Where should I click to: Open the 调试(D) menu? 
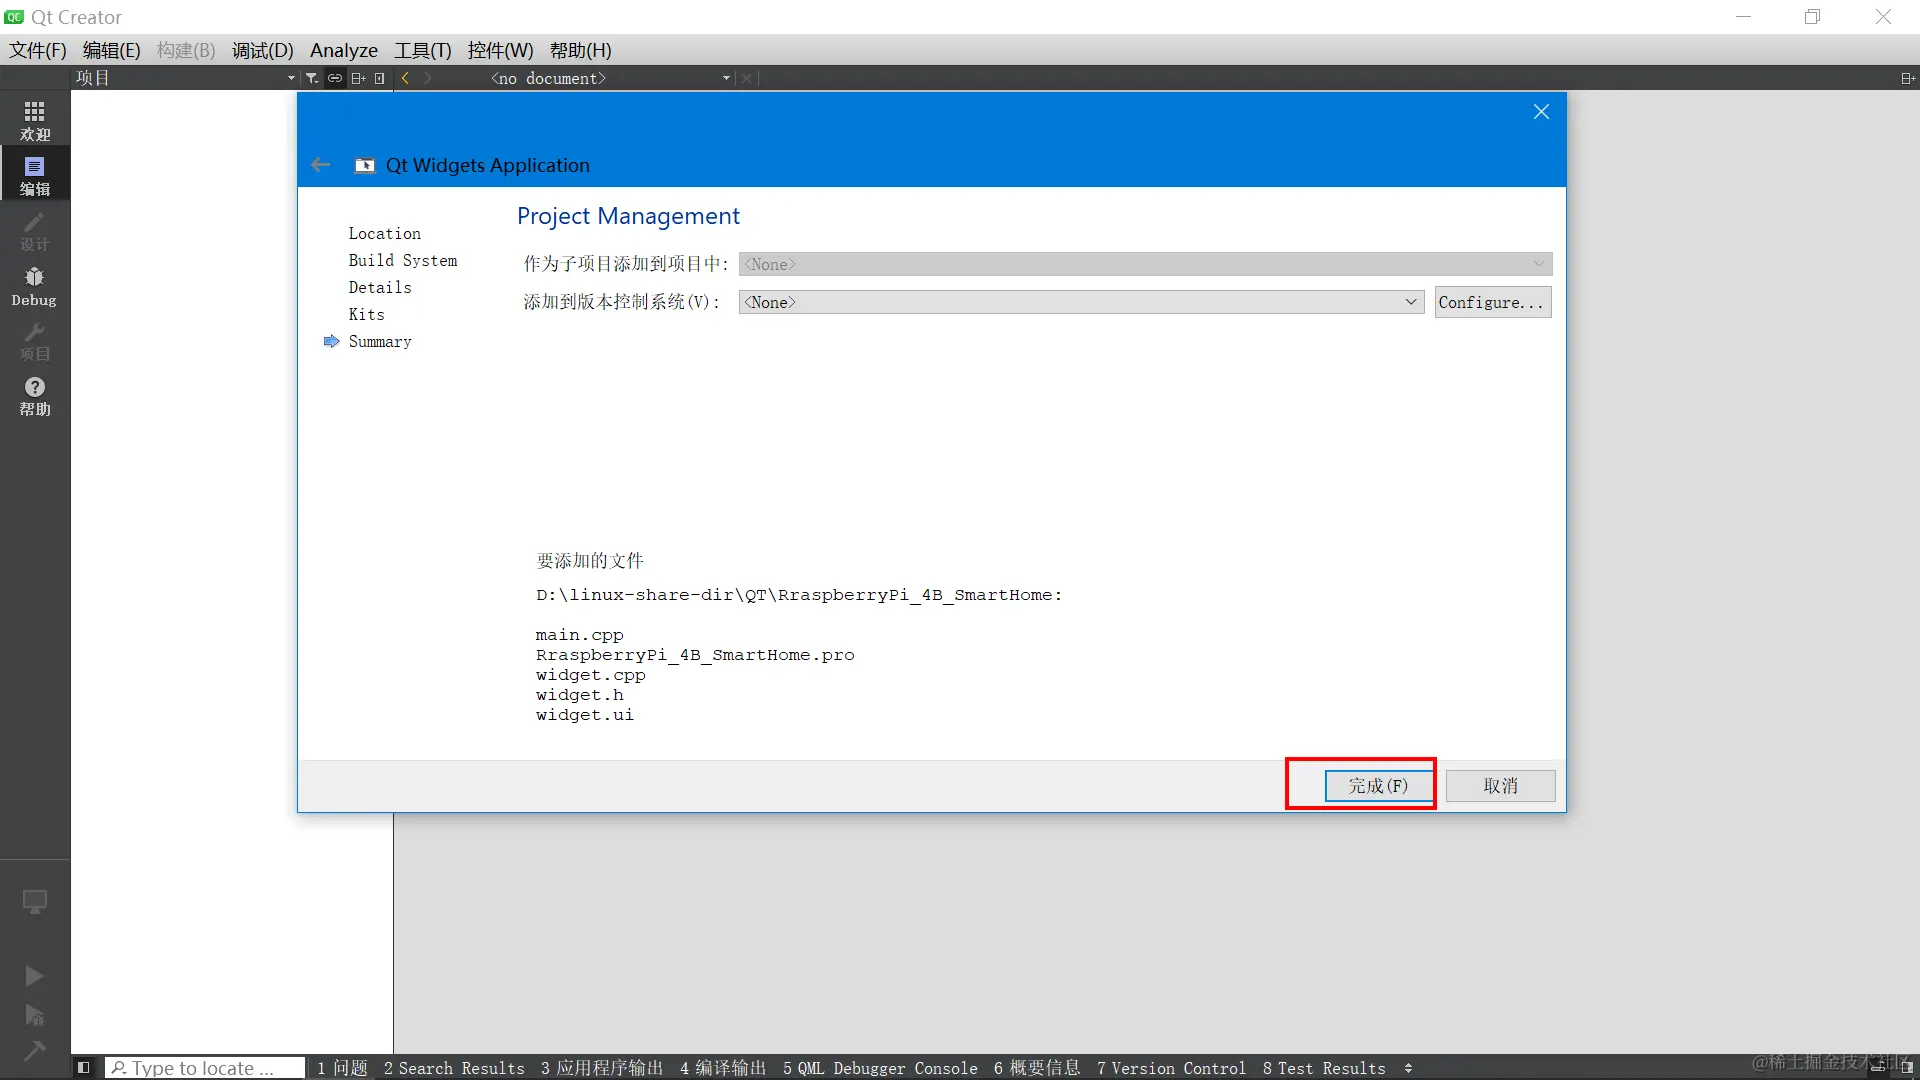point(263,50)
